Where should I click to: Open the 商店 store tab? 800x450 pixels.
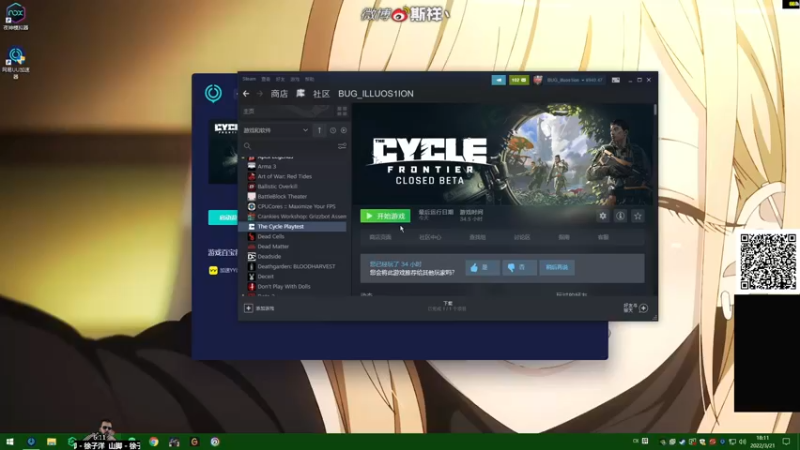pyautogui.click(x=279, y=94)
